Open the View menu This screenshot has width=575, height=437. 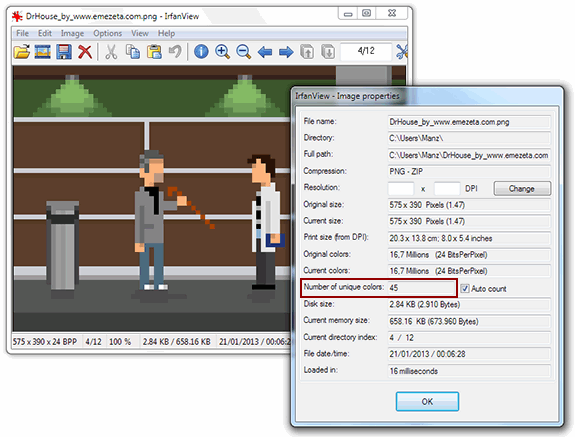pyautogui.click(x=140, y=33)
